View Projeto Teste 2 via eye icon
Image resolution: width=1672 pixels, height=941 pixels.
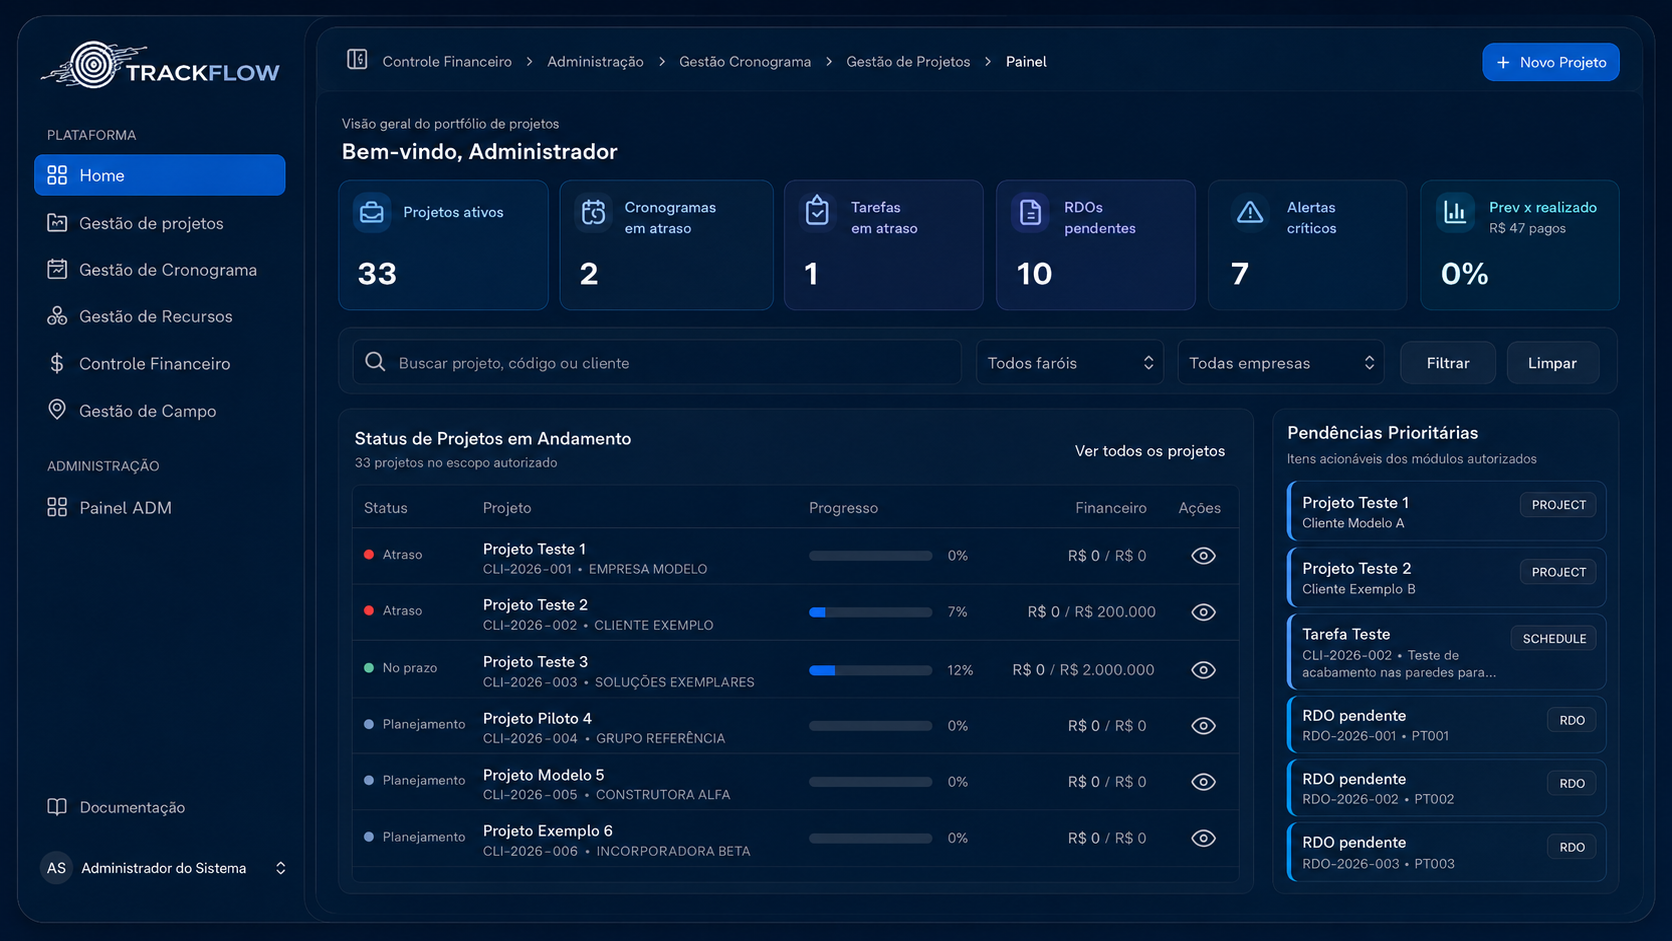point(1203,612)
